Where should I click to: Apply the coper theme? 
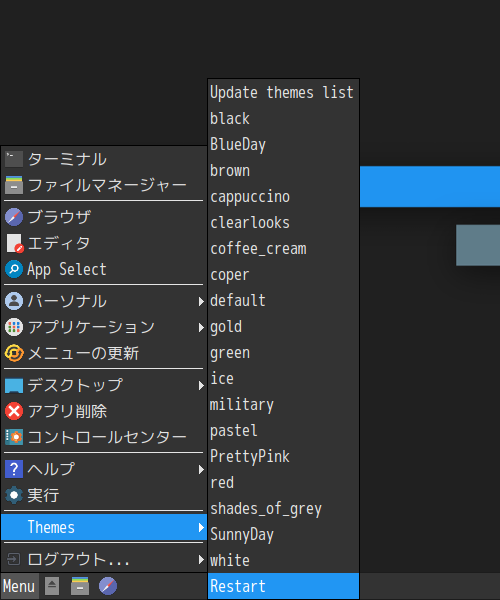[x=283, y=275]
